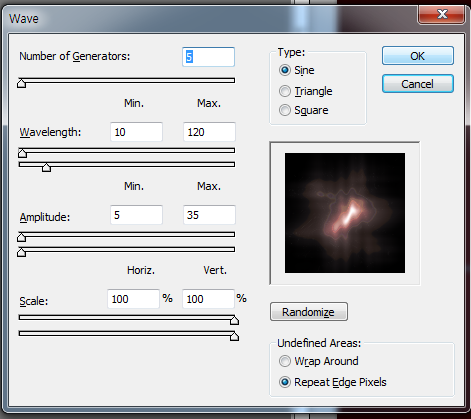Click the Scale label
Screen dimensions: 471x419
click(x=34, y=301)
